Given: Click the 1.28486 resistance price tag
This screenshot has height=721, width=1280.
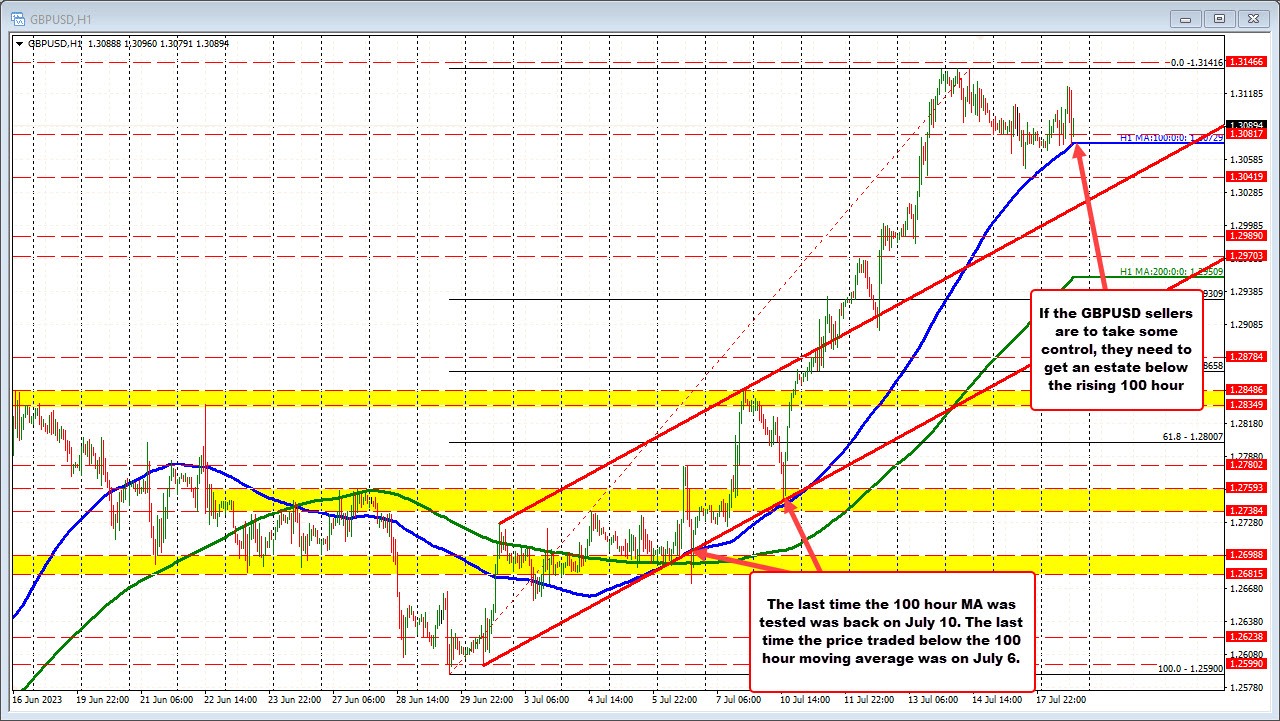Looking at the screenshot, I should pyautogui.click(x=1246, y=389).
